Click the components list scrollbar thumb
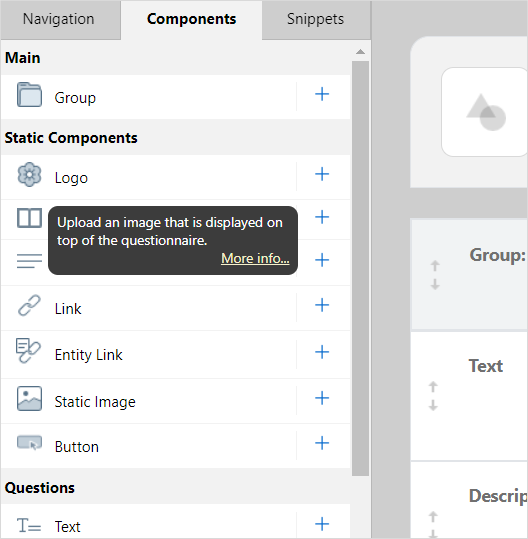This screenshot has height=539, width=528. tap(360, 268)
